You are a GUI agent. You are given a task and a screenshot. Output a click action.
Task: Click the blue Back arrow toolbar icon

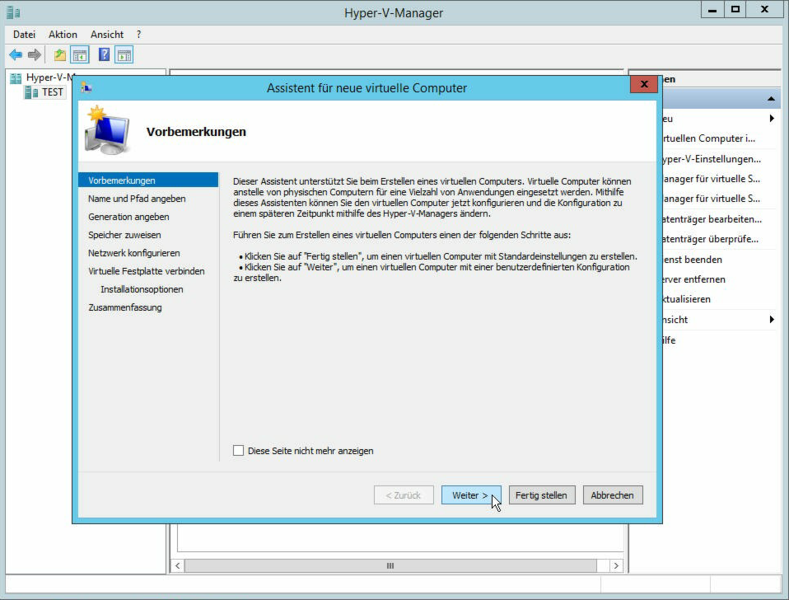click(x=16, y=54)
